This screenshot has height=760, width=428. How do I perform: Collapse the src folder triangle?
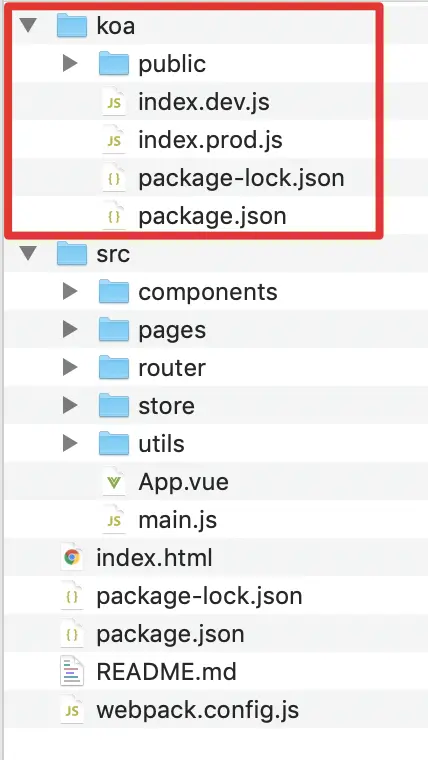click(x=29, y=254)
